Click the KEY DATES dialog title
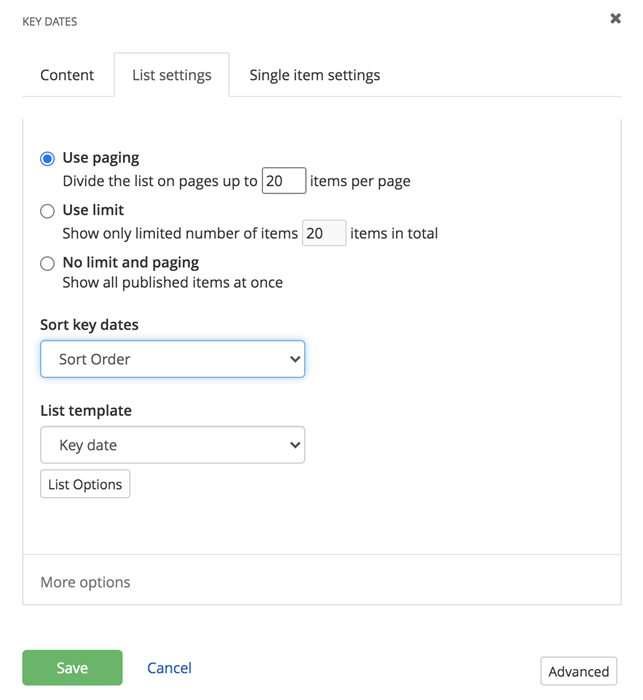The image size is (643, 700). pos(50,21)
